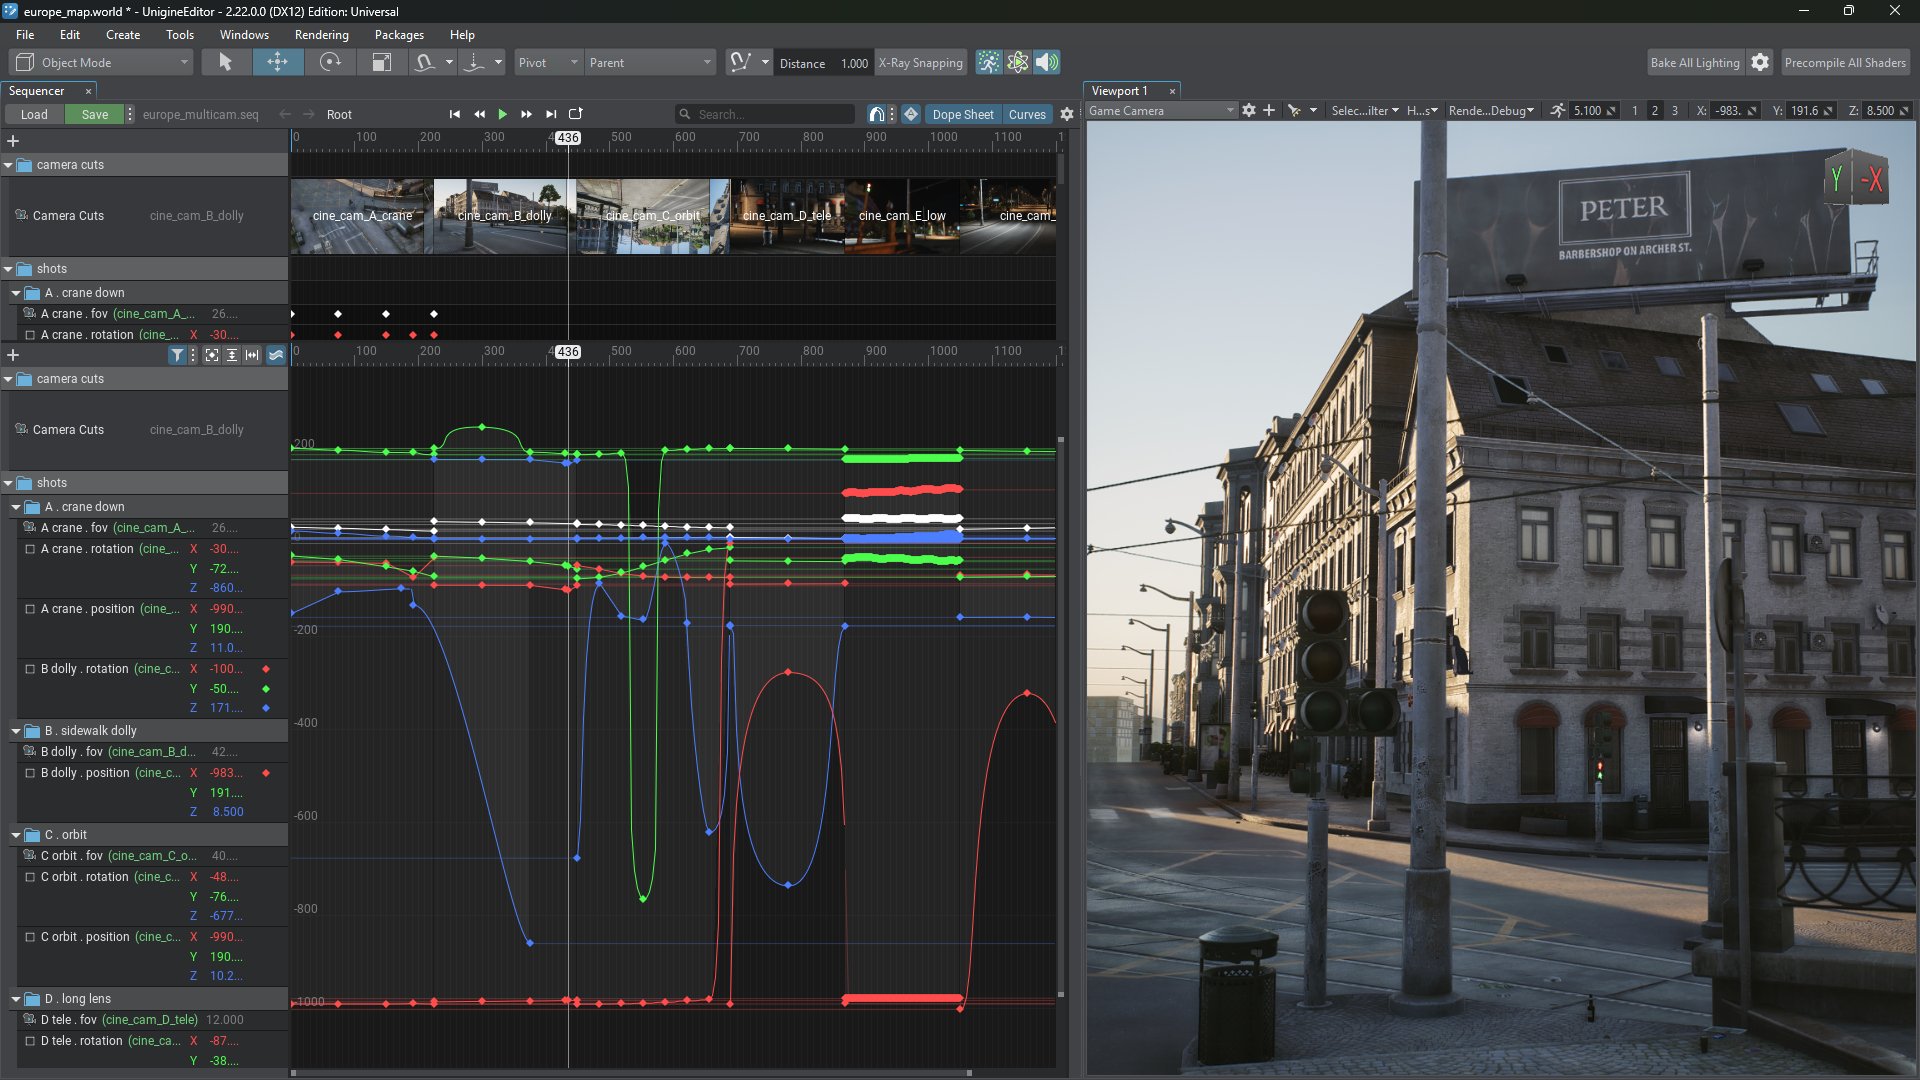Tick the C orbit . rotation checkbox
The height and width of the screenshot is (1080, 1920).
pyautogui.click(x=30, y=877)
